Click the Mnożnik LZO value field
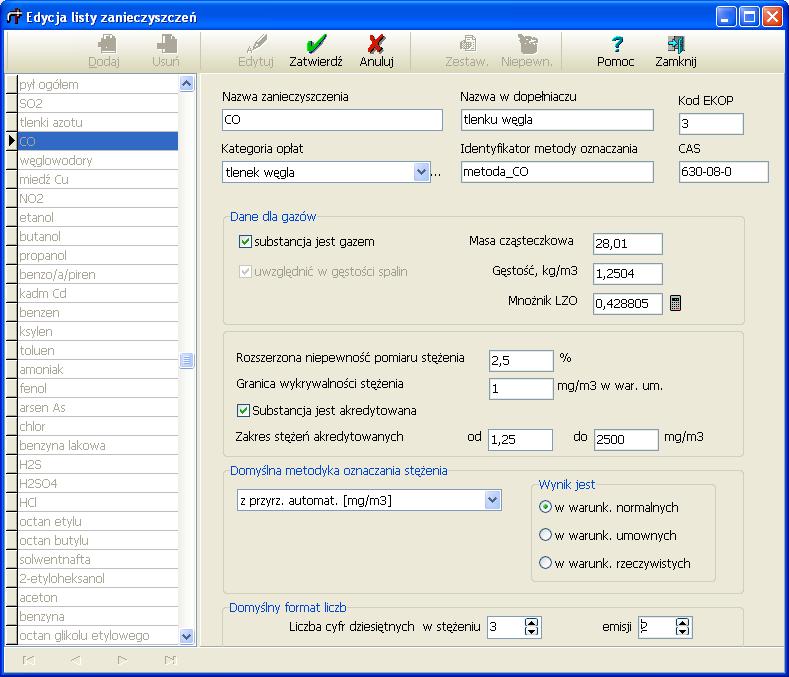Viewport: 789px width, 677px height. 627,304
